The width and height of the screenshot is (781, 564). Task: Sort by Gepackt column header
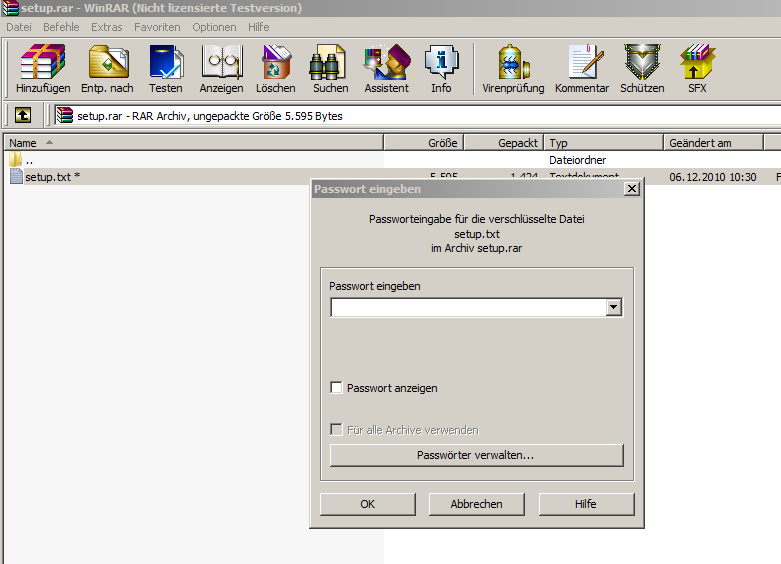coord(504,143)
